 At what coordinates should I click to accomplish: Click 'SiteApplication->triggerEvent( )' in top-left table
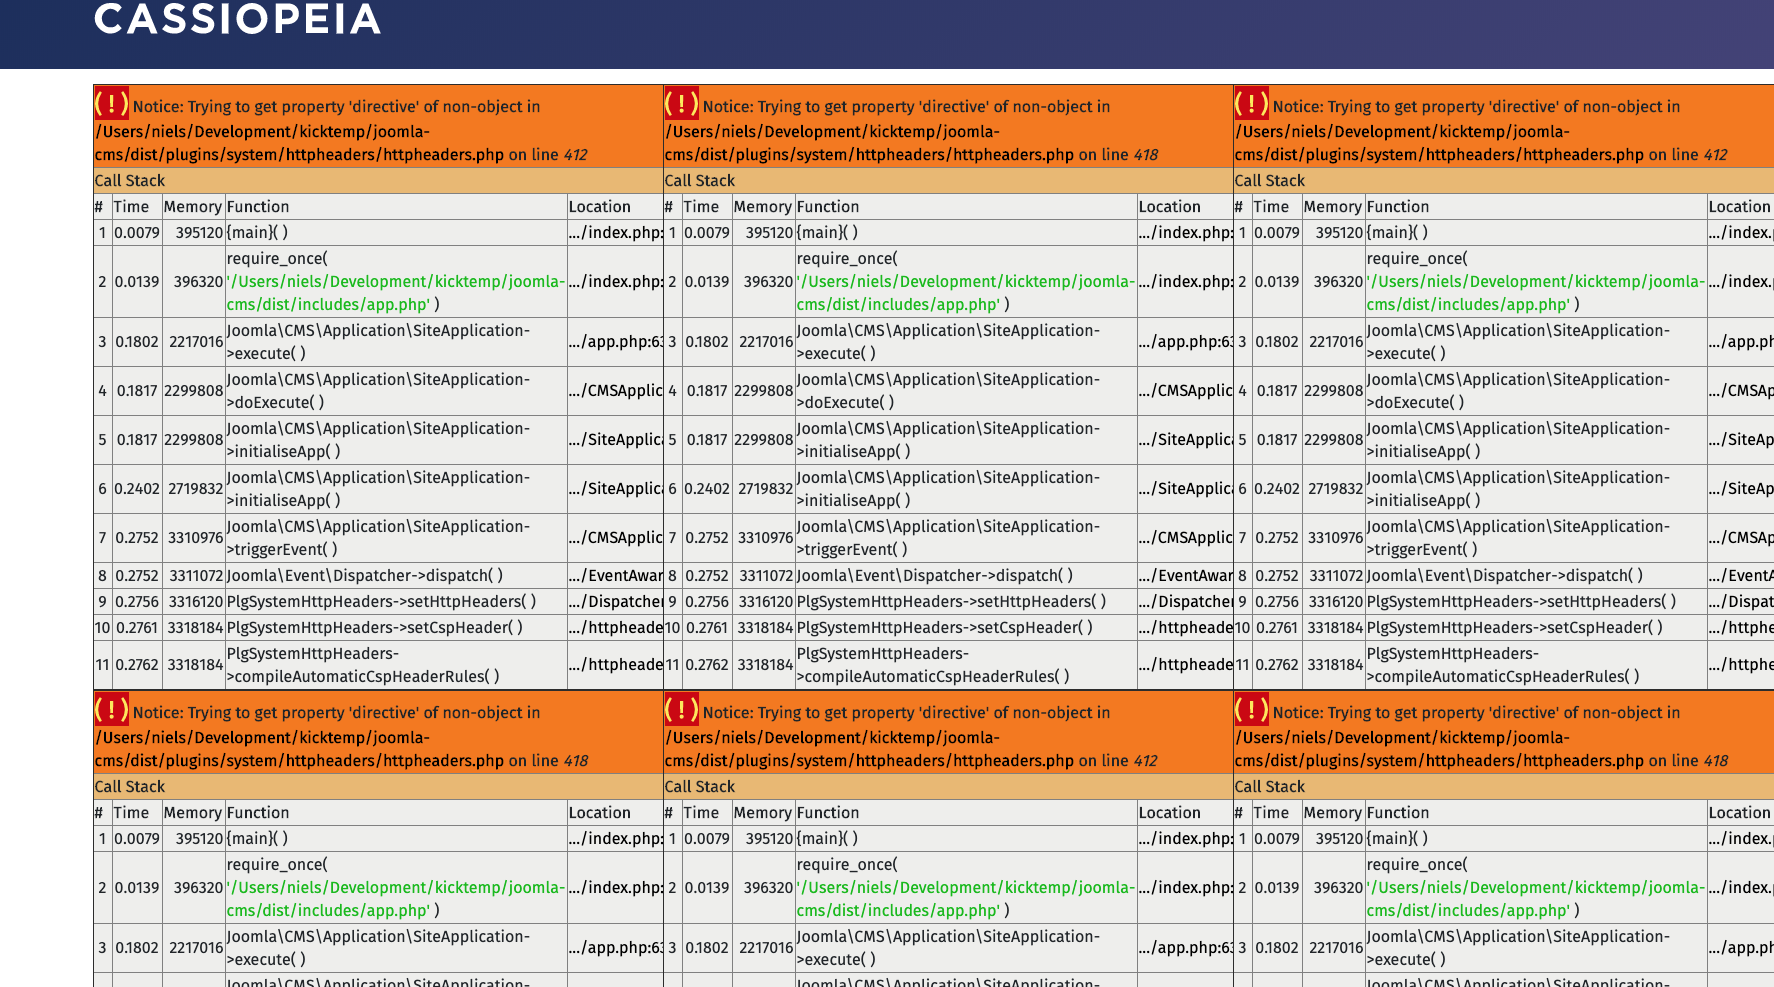point(378,538)
